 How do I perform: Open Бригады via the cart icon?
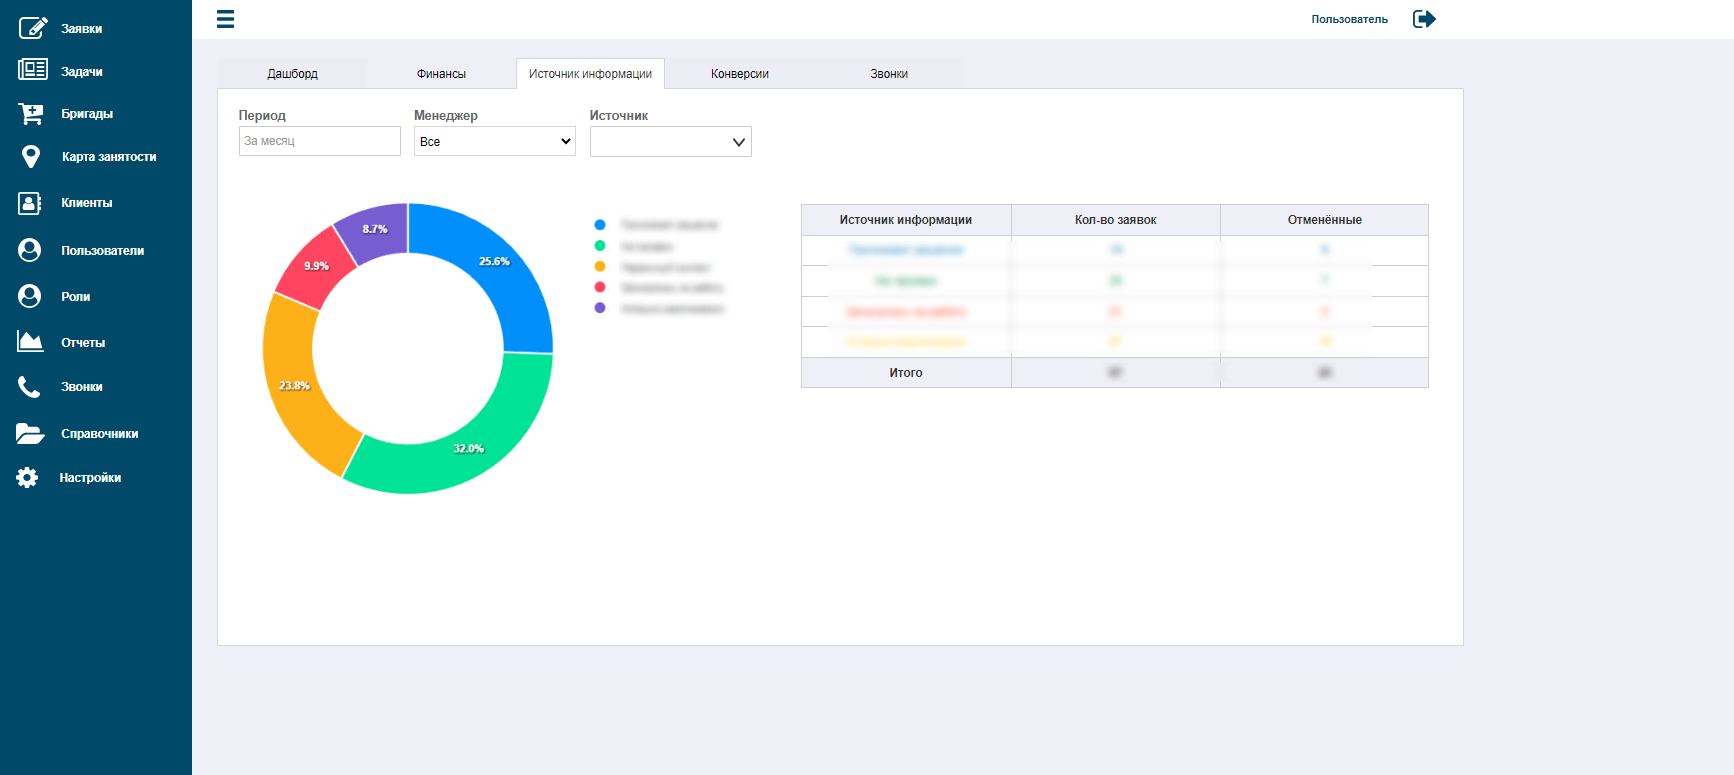tap(31, 114)
